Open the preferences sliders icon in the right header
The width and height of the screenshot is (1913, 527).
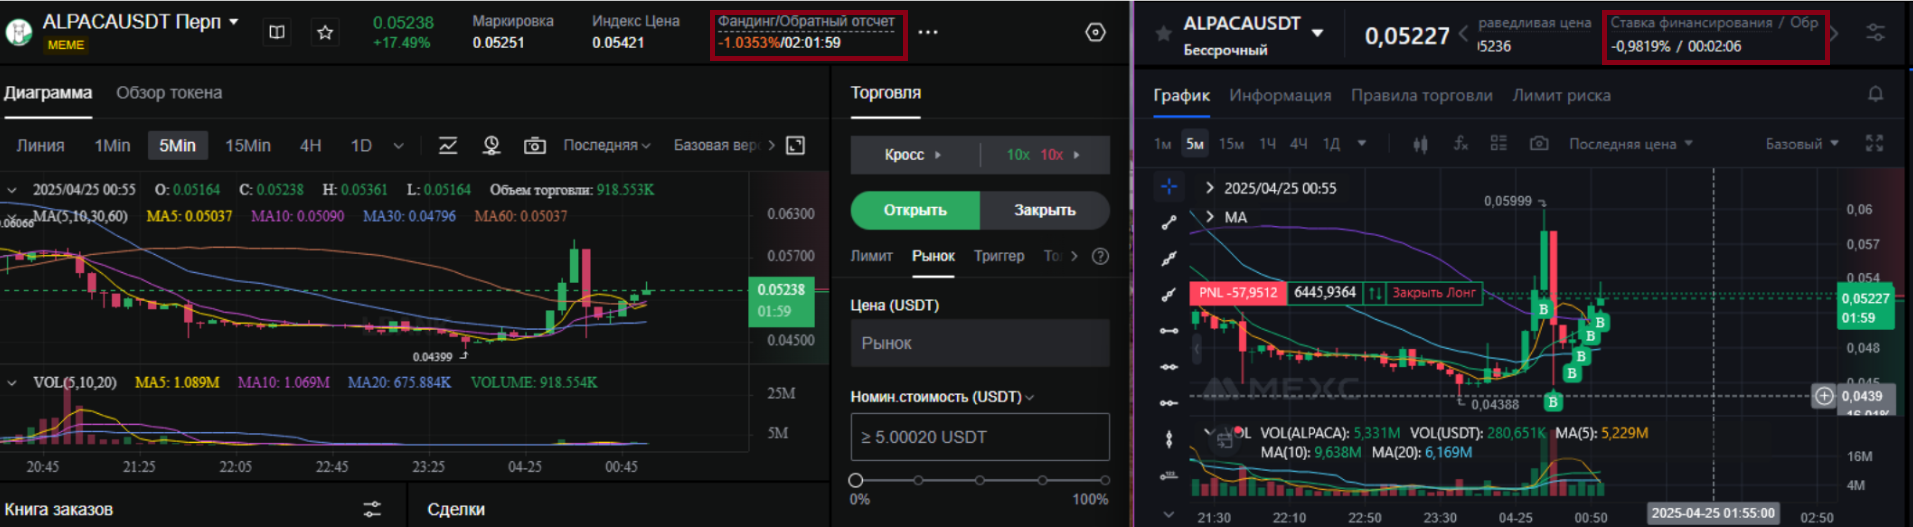1875,33
